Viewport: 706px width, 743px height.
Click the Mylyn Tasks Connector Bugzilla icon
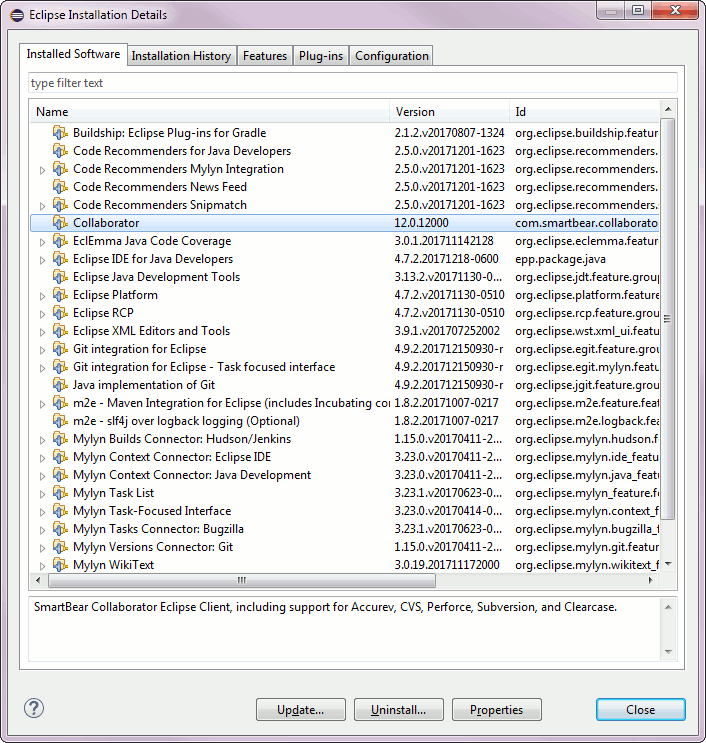pos(60,529)
